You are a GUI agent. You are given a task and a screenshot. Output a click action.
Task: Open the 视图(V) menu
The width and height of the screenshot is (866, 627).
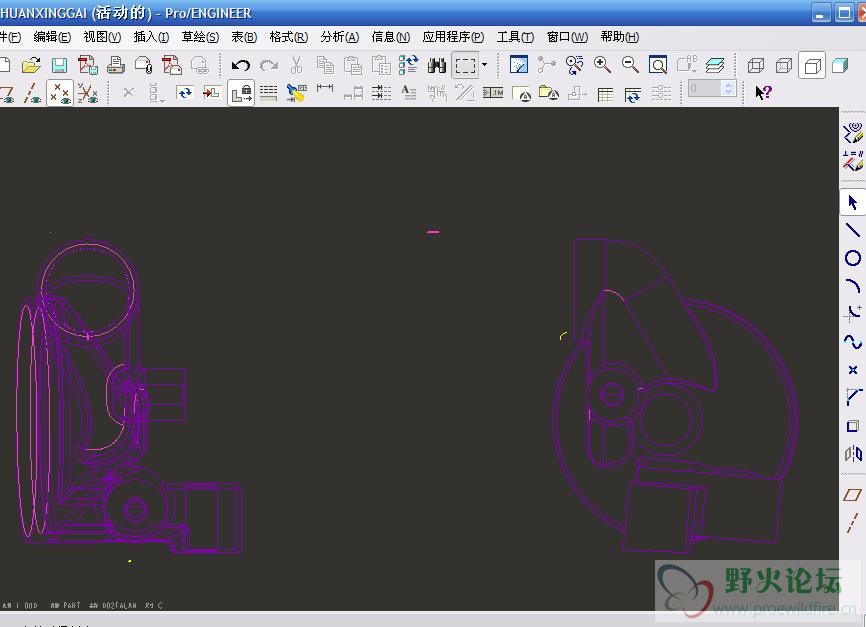(x=102, y=37)
